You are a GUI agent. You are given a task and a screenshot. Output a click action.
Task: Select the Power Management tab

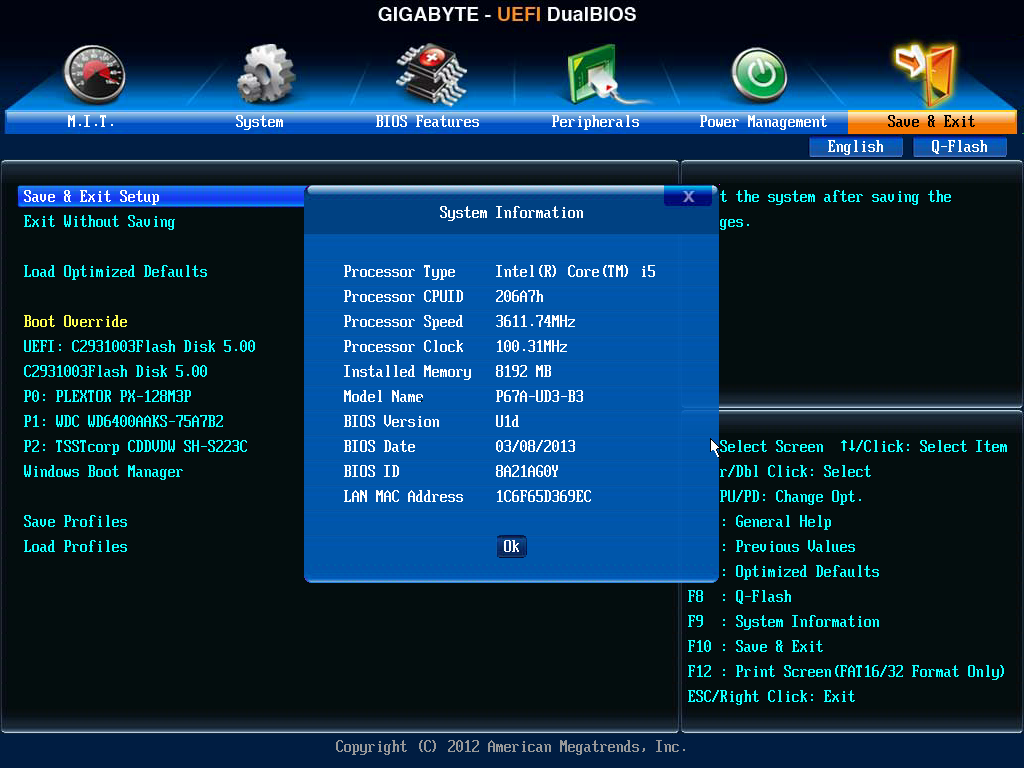(x=763, y=121)
